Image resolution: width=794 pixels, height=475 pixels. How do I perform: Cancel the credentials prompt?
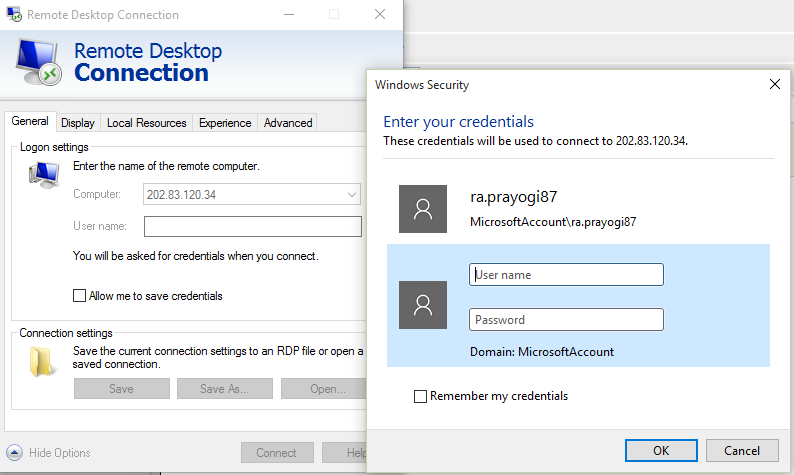[741, 450]
